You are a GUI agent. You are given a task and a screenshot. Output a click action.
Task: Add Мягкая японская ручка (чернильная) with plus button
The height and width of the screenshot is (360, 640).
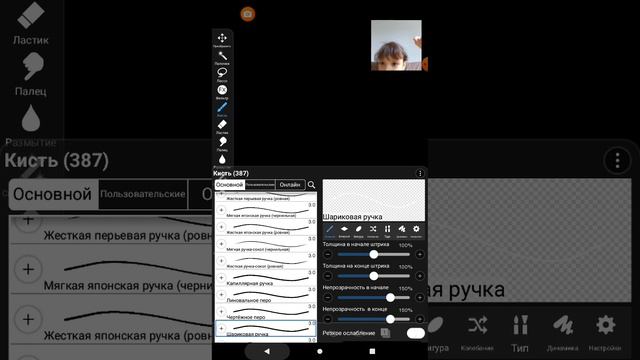(221, 210)
